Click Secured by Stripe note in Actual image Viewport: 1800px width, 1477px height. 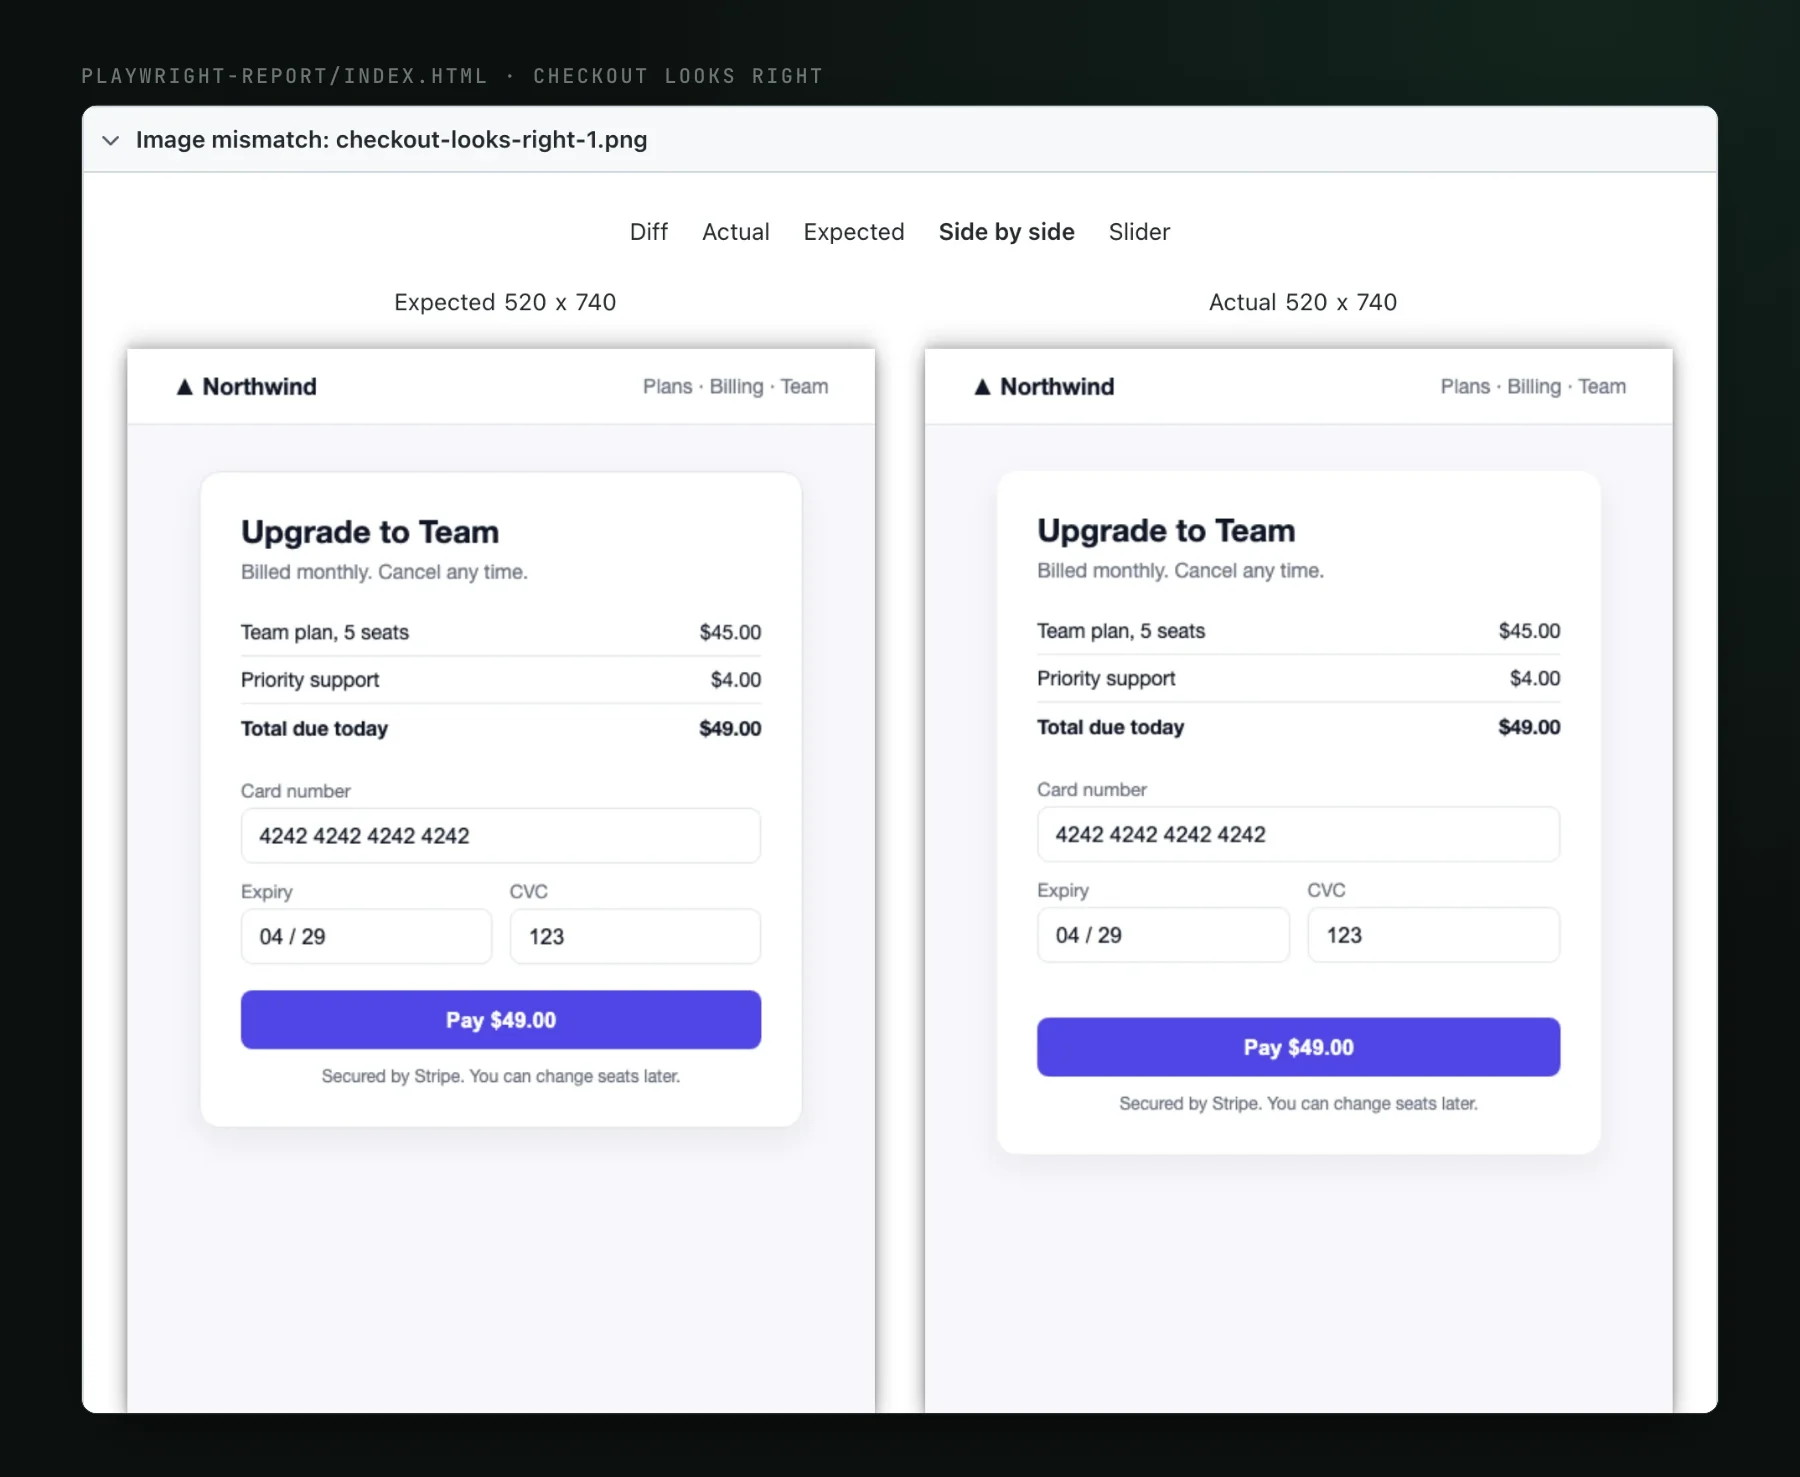[x=1298, y=1103]
